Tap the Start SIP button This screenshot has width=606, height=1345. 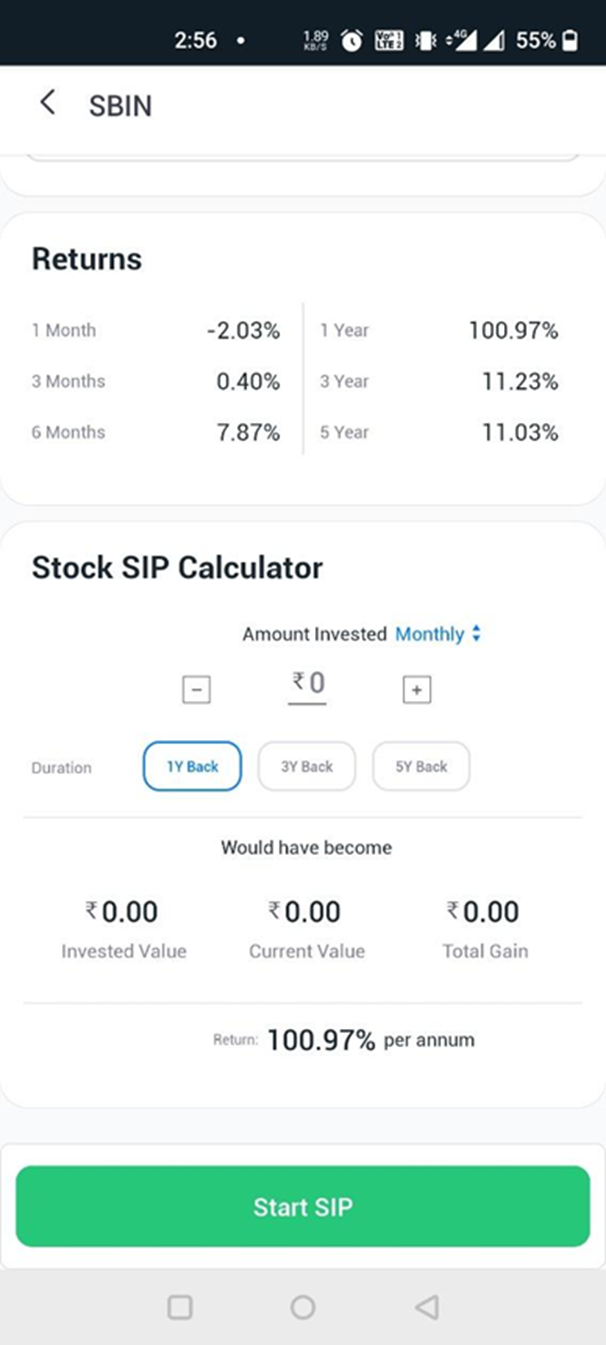tap(303, 1206)
